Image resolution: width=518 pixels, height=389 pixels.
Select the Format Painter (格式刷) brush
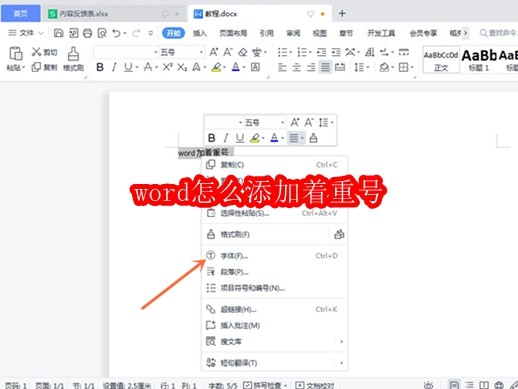[73, 59]
